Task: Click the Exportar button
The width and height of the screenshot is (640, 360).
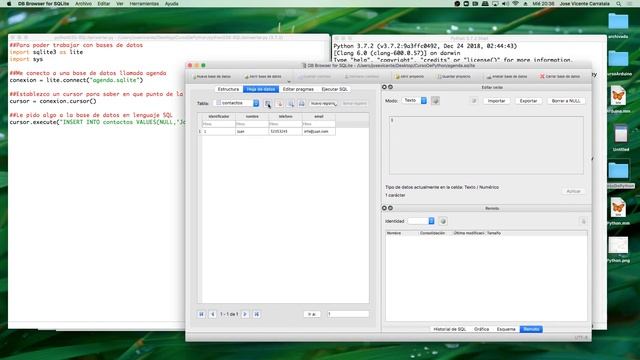Action: [528, 100]
